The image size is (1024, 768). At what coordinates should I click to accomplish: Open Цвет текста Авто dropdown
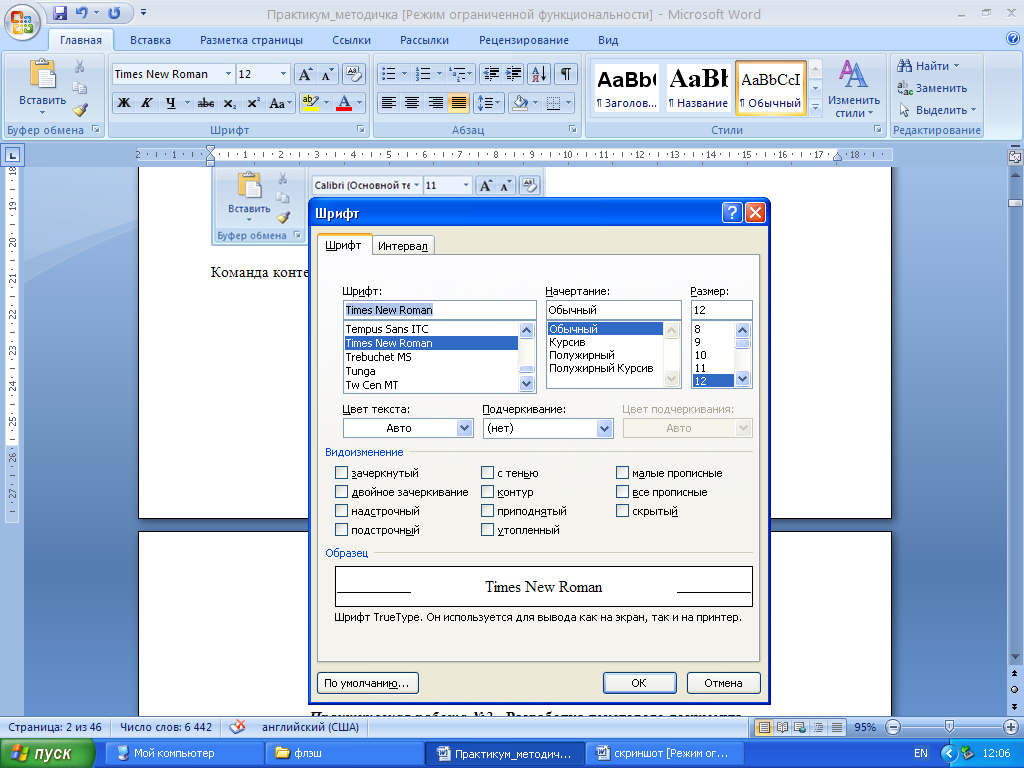click(464, 428)
